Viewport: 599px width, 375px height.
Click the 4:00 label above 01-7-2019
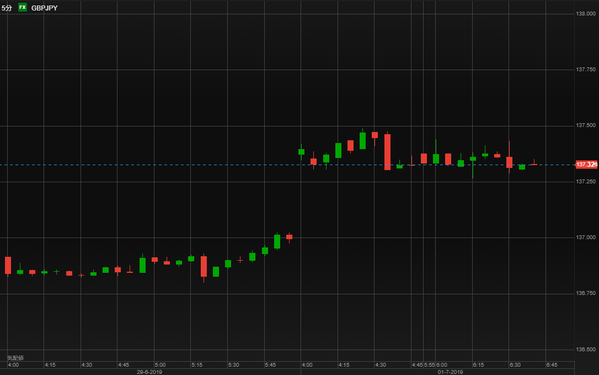click(x=307, y=365)
